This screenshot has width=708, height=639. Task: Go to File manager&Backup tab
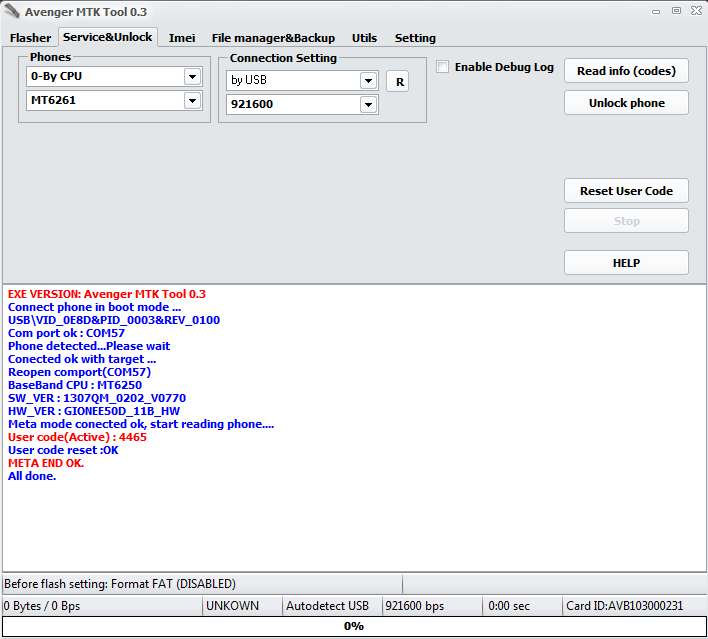click(273, 38)
